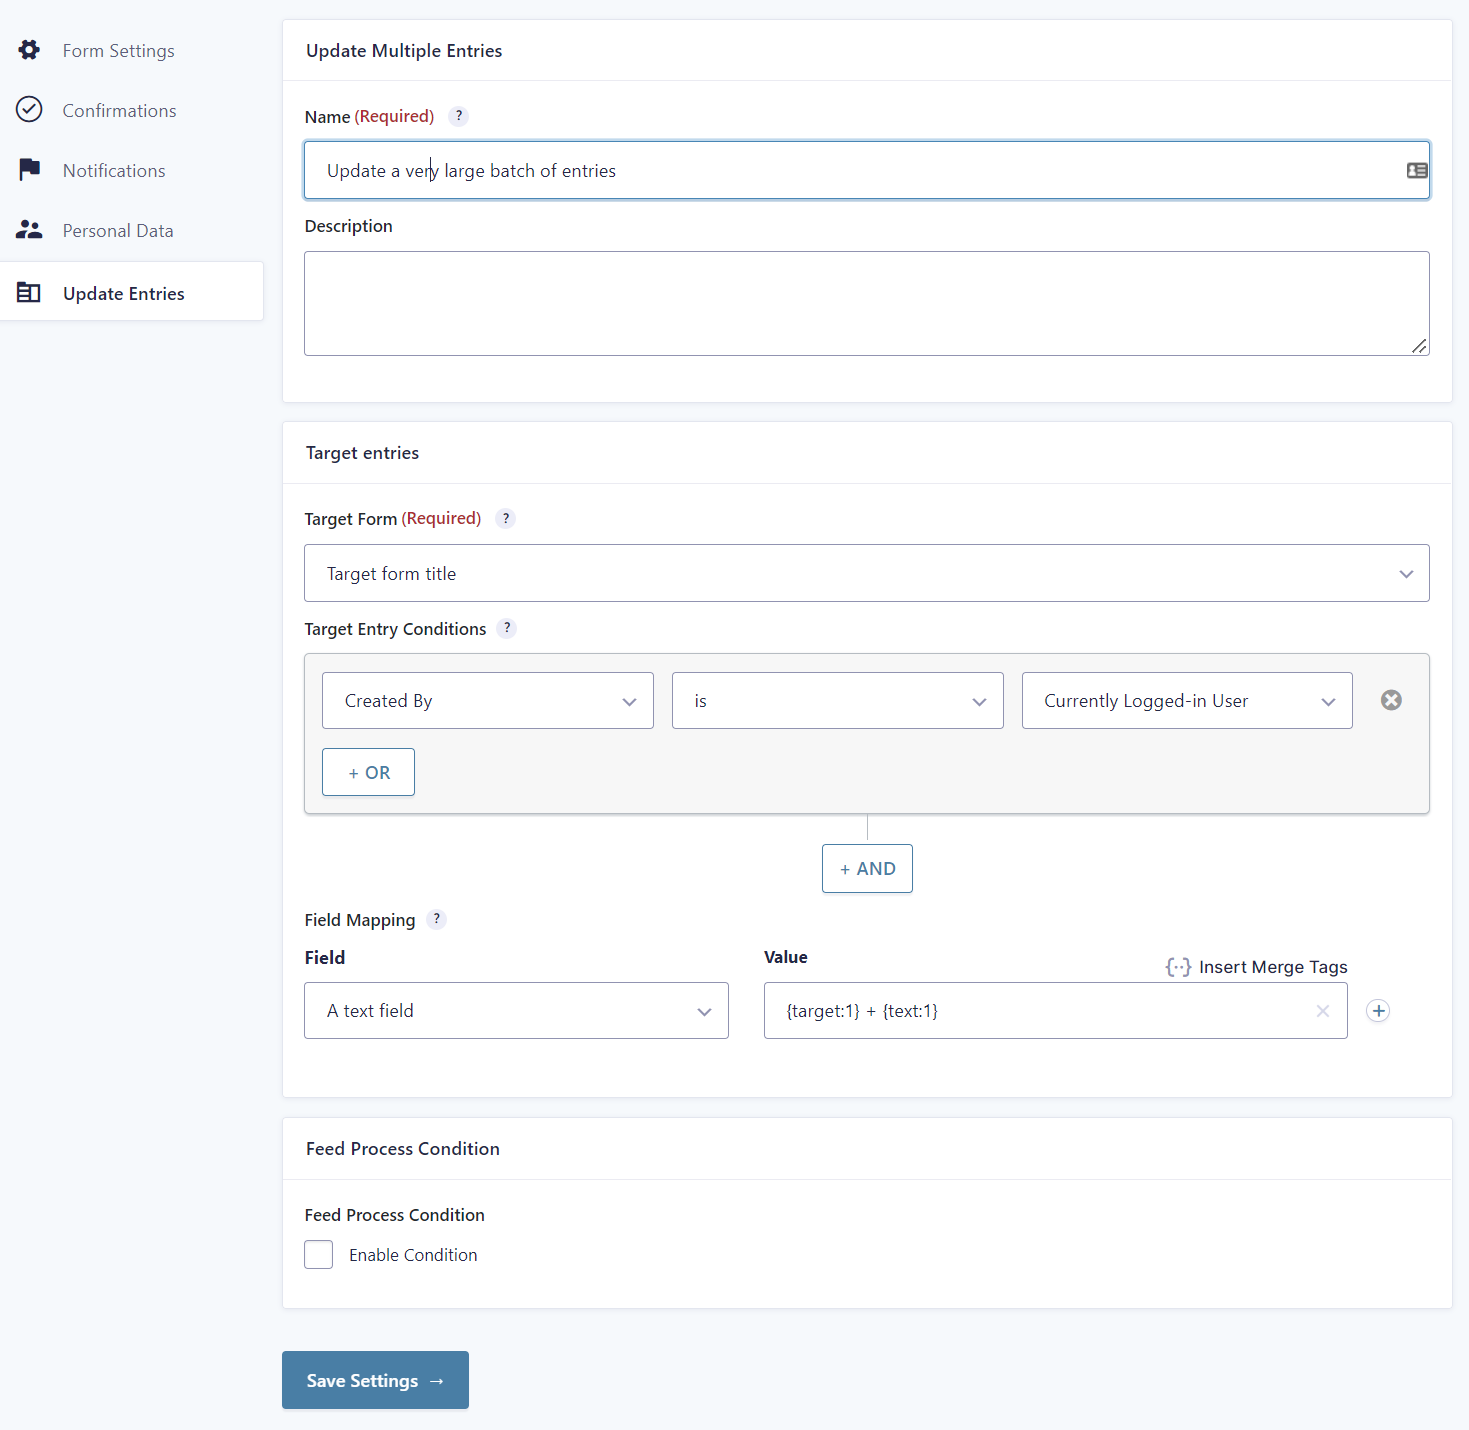
Task: Click the help icon beside Field Mapping
Action: click(x=436, y=919)
